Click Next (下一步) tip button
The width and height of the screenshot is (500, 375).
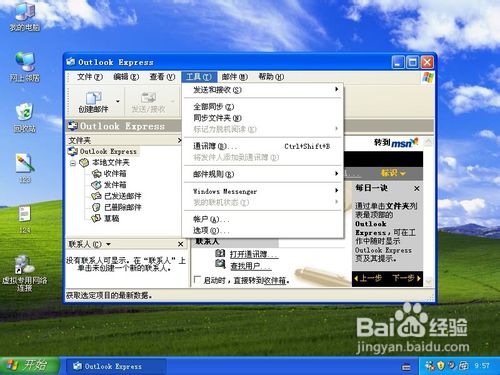406,278
